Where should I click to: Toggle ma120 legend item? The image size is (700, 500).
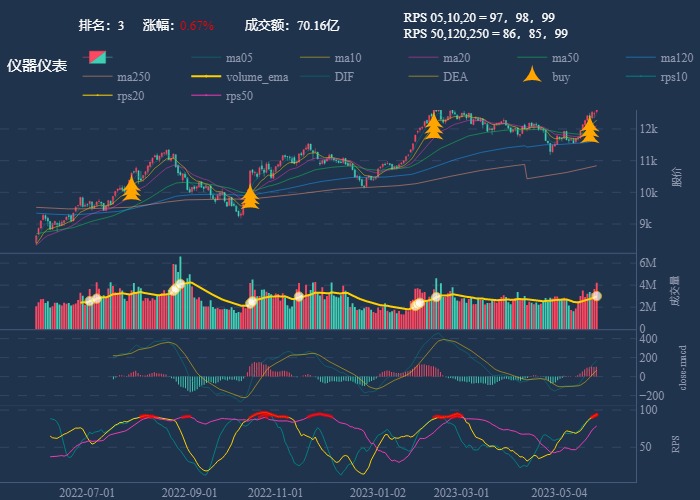point(677,57)
